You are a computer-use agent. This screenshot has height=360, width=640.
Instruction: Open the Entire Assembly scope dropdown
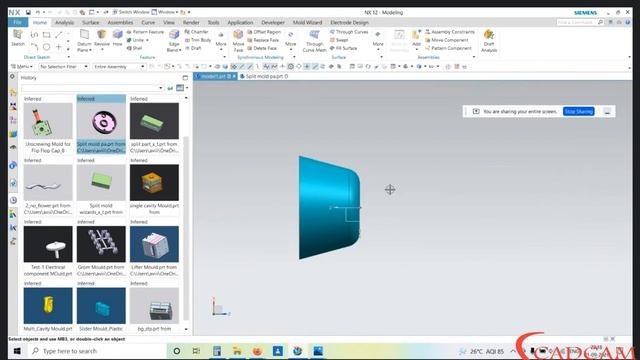click(119, 66)
